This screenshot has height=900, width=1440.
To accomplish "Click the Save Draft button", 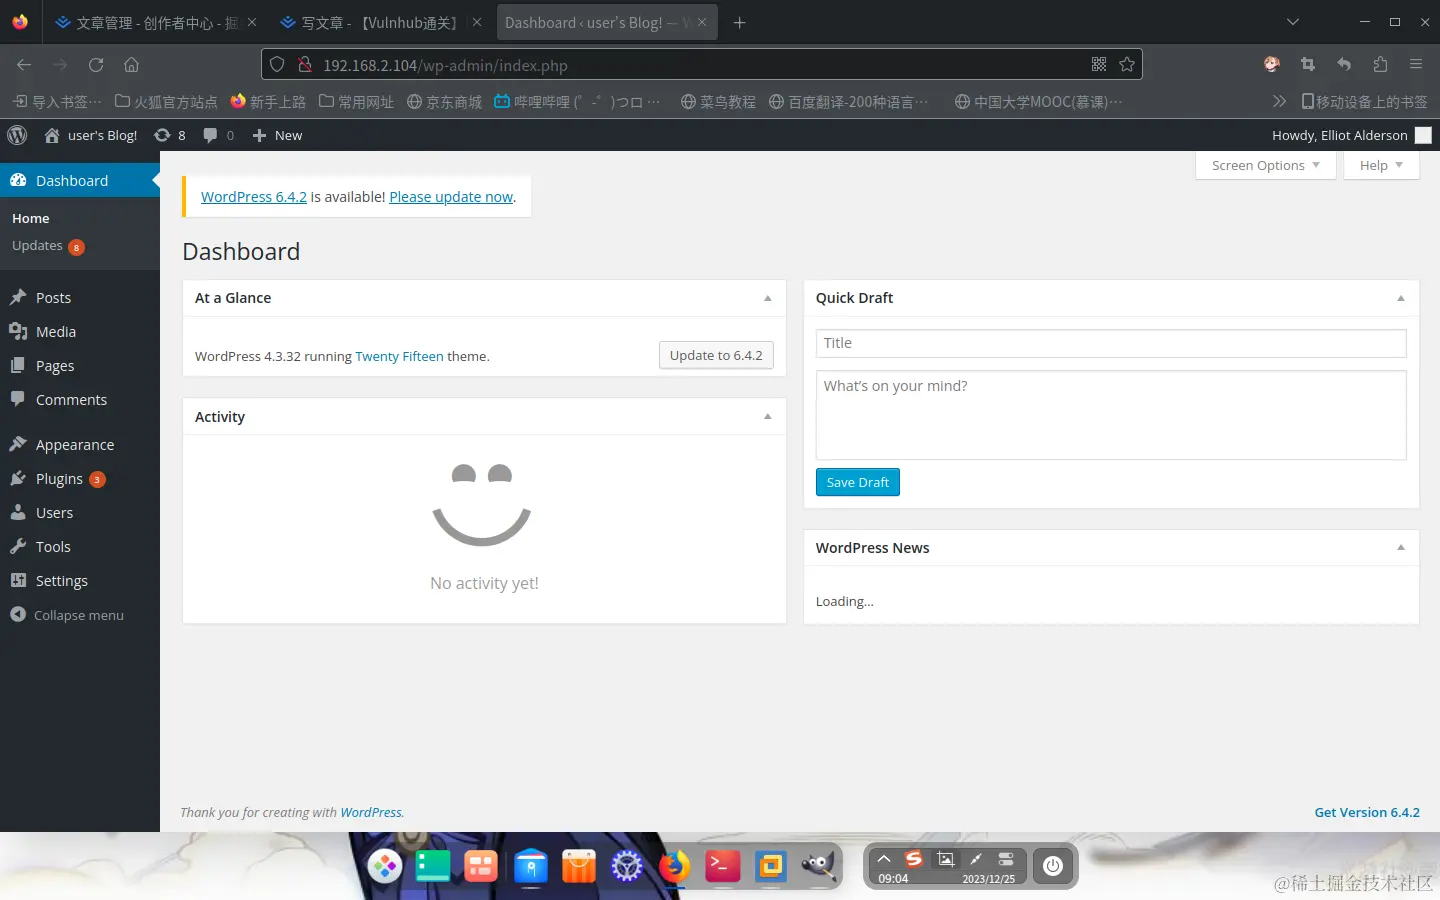I will pos(858,482).
